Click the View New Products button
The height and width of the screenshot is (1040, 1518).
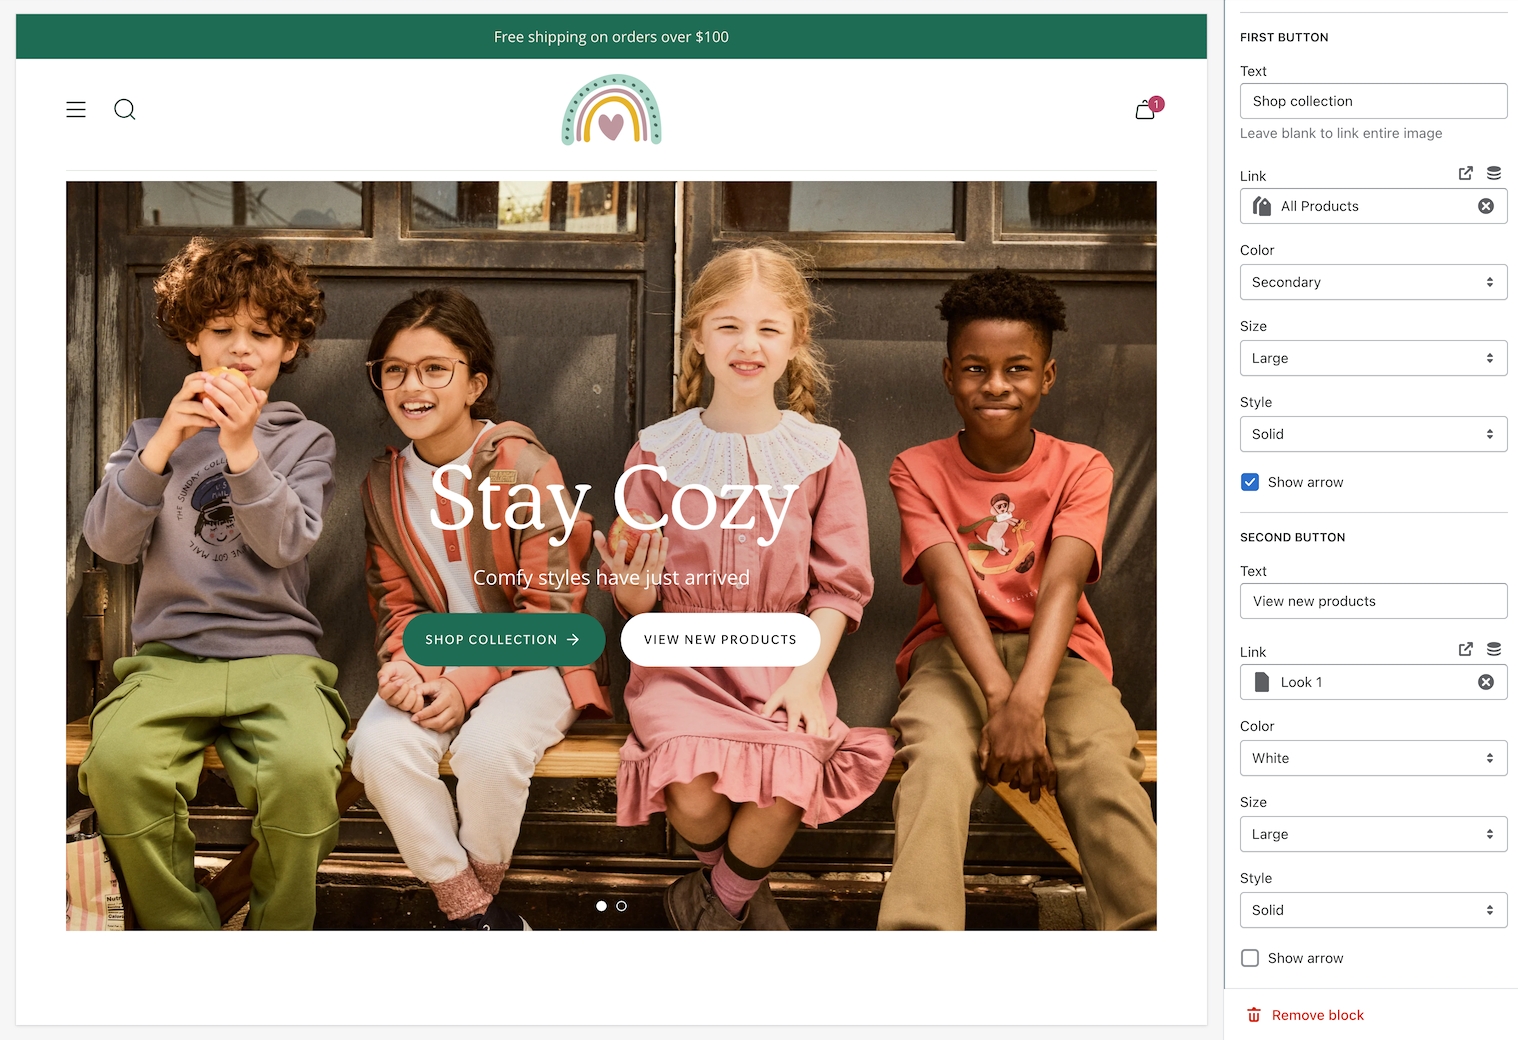pos(720,640)
